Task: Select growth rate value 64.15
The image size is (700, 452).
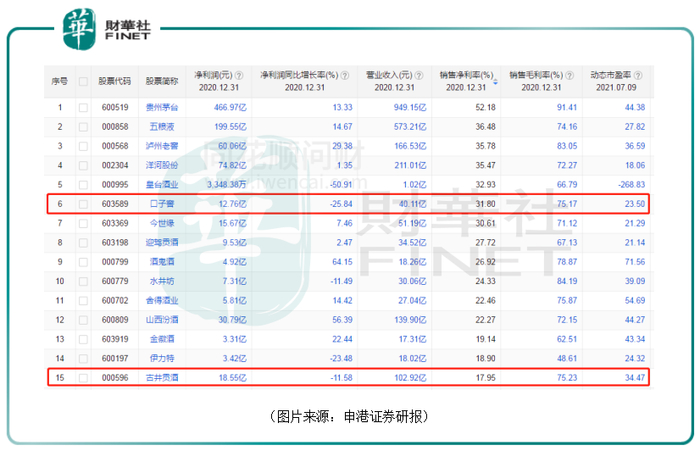Action: tap(342, 262)
